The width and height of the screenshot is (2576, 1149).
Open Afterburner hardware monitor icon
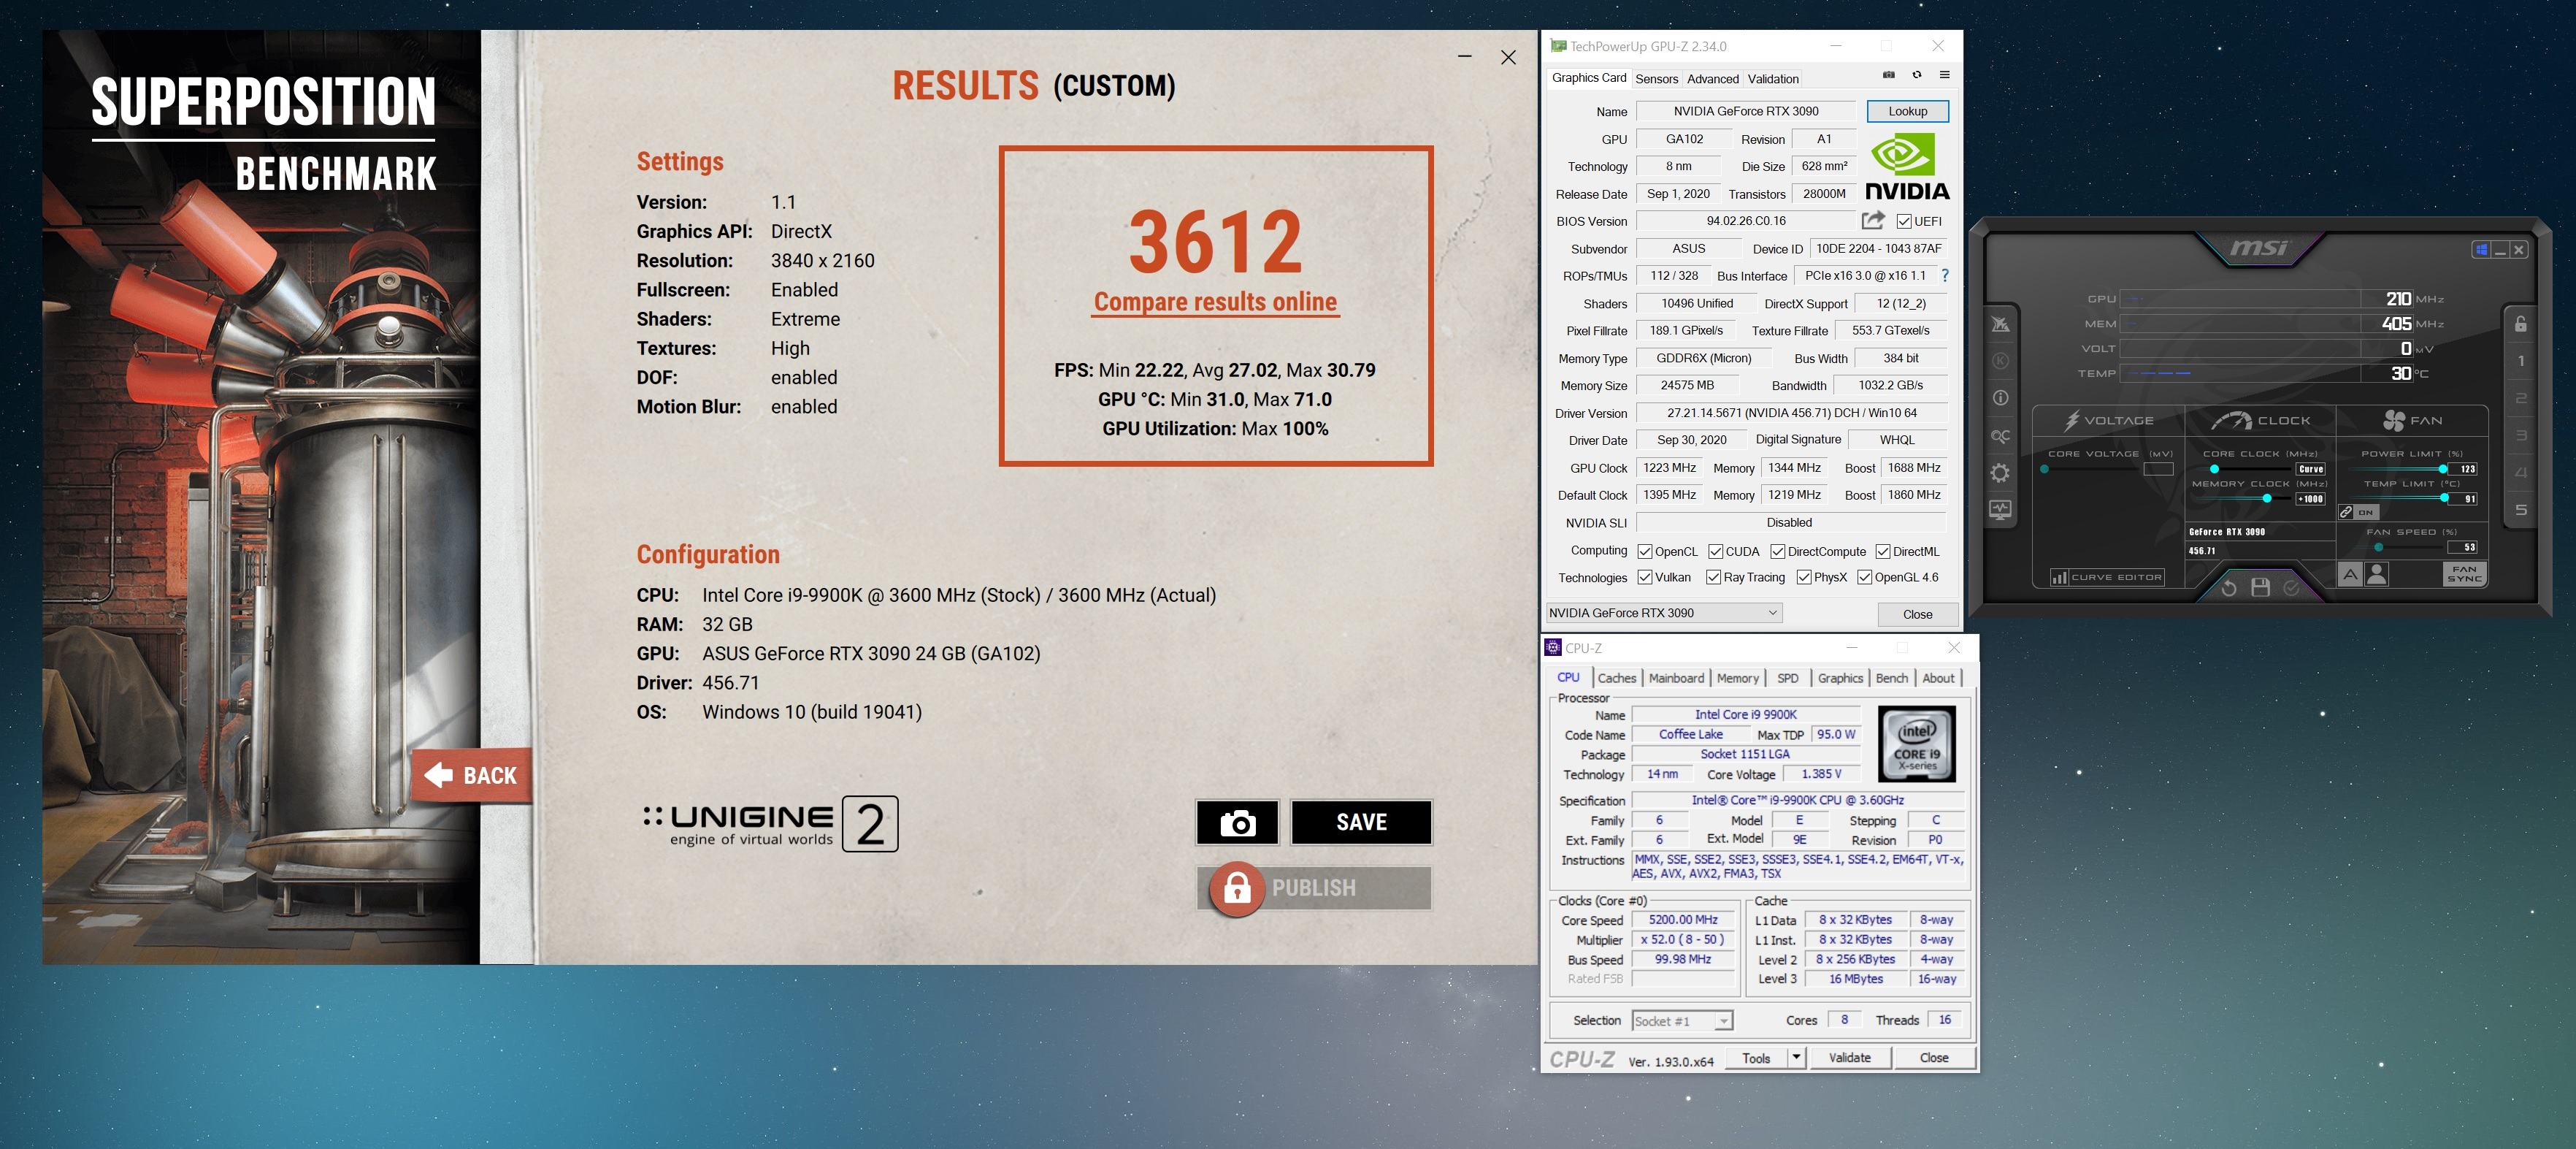click(1999, 510)
